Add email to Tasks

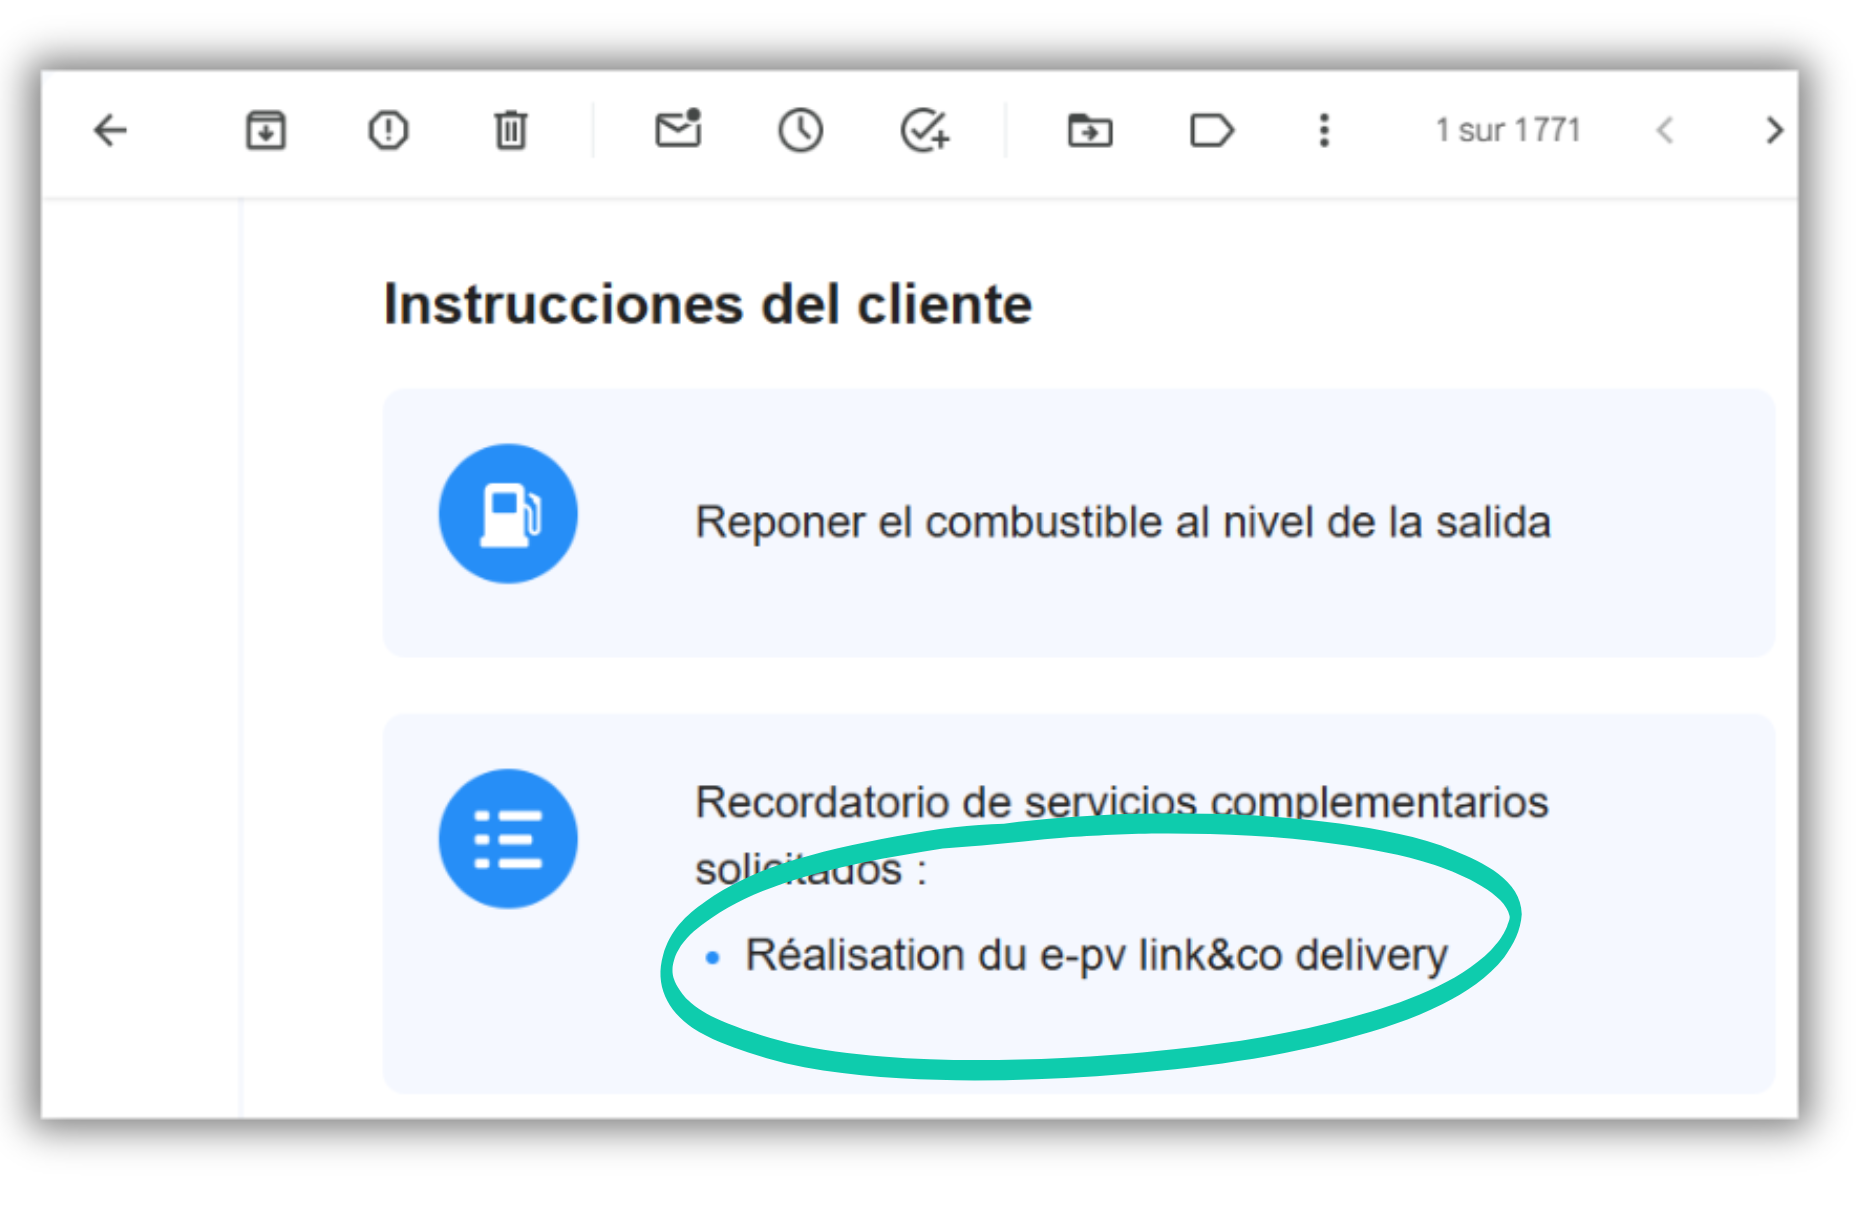click(925, 130)
